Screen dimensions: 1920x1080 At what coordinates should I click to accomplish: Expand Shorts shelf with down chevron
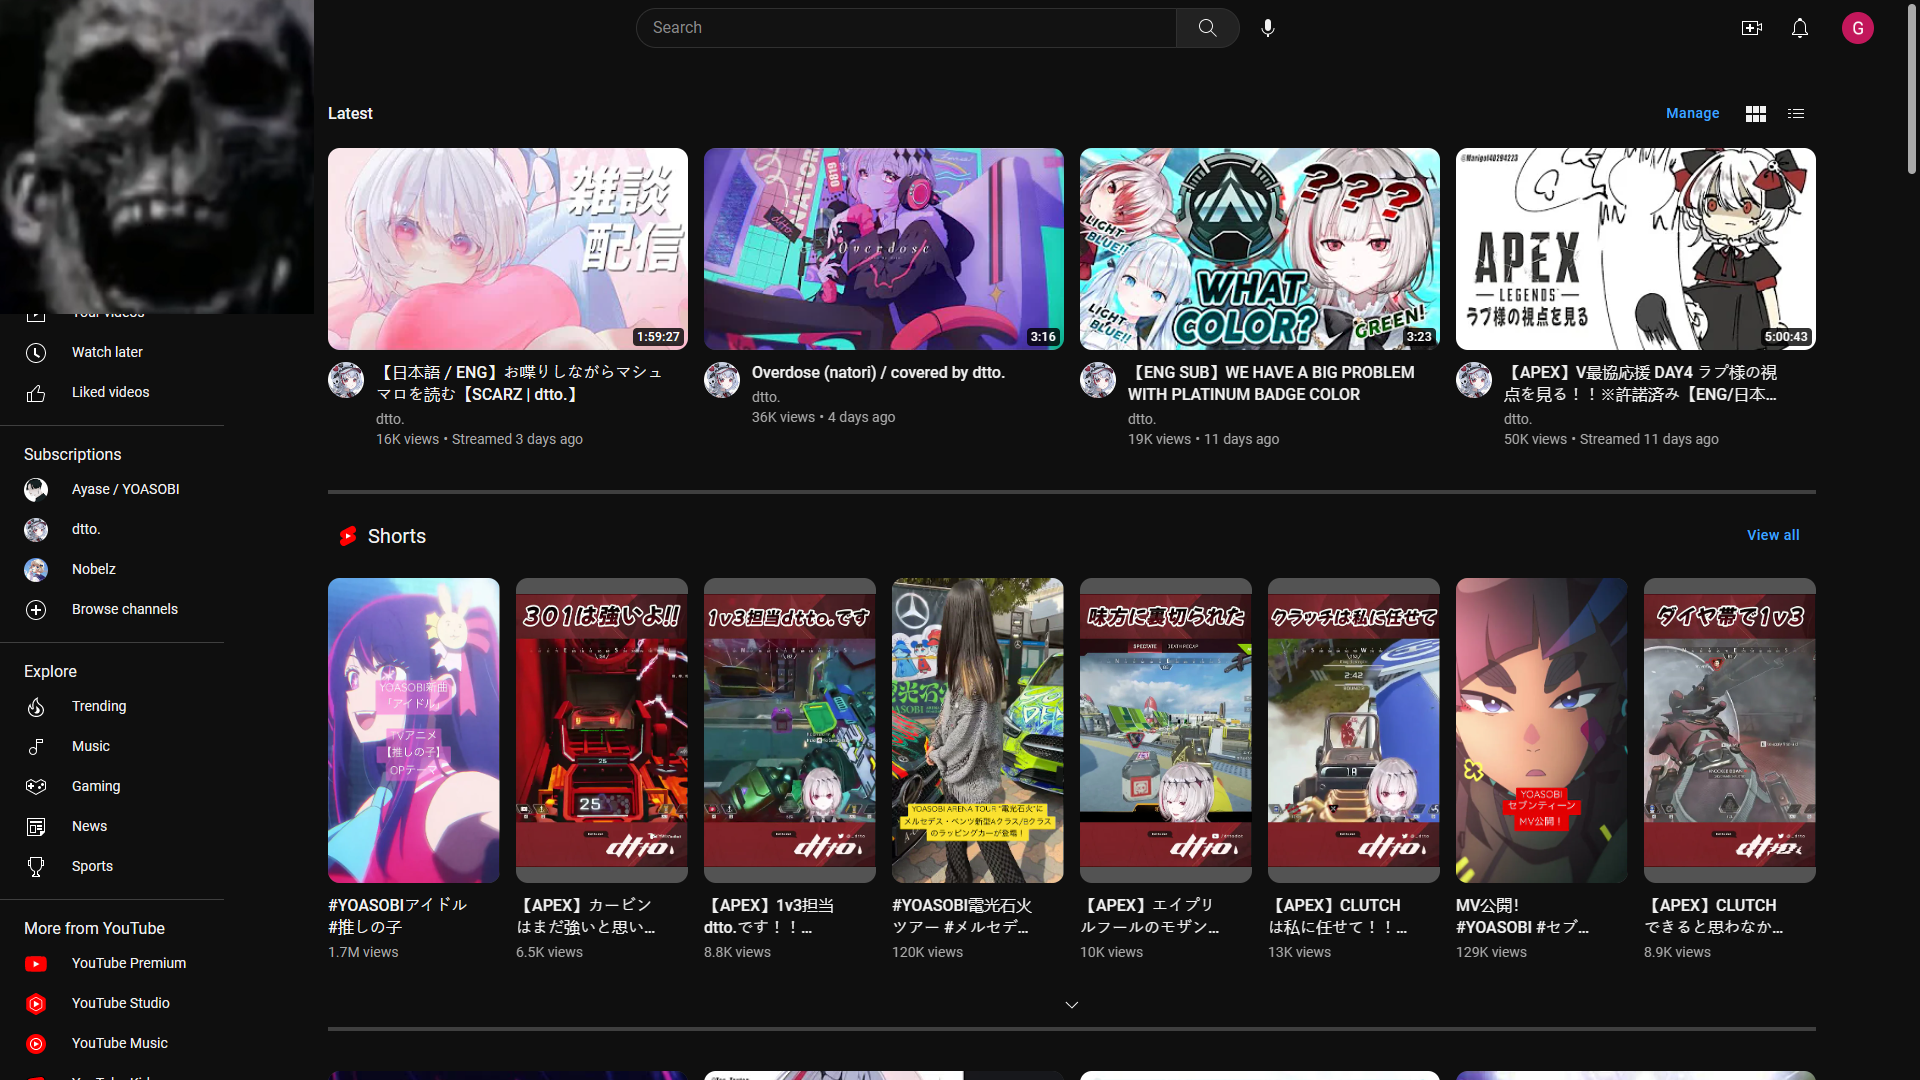coord(1071,1005)
